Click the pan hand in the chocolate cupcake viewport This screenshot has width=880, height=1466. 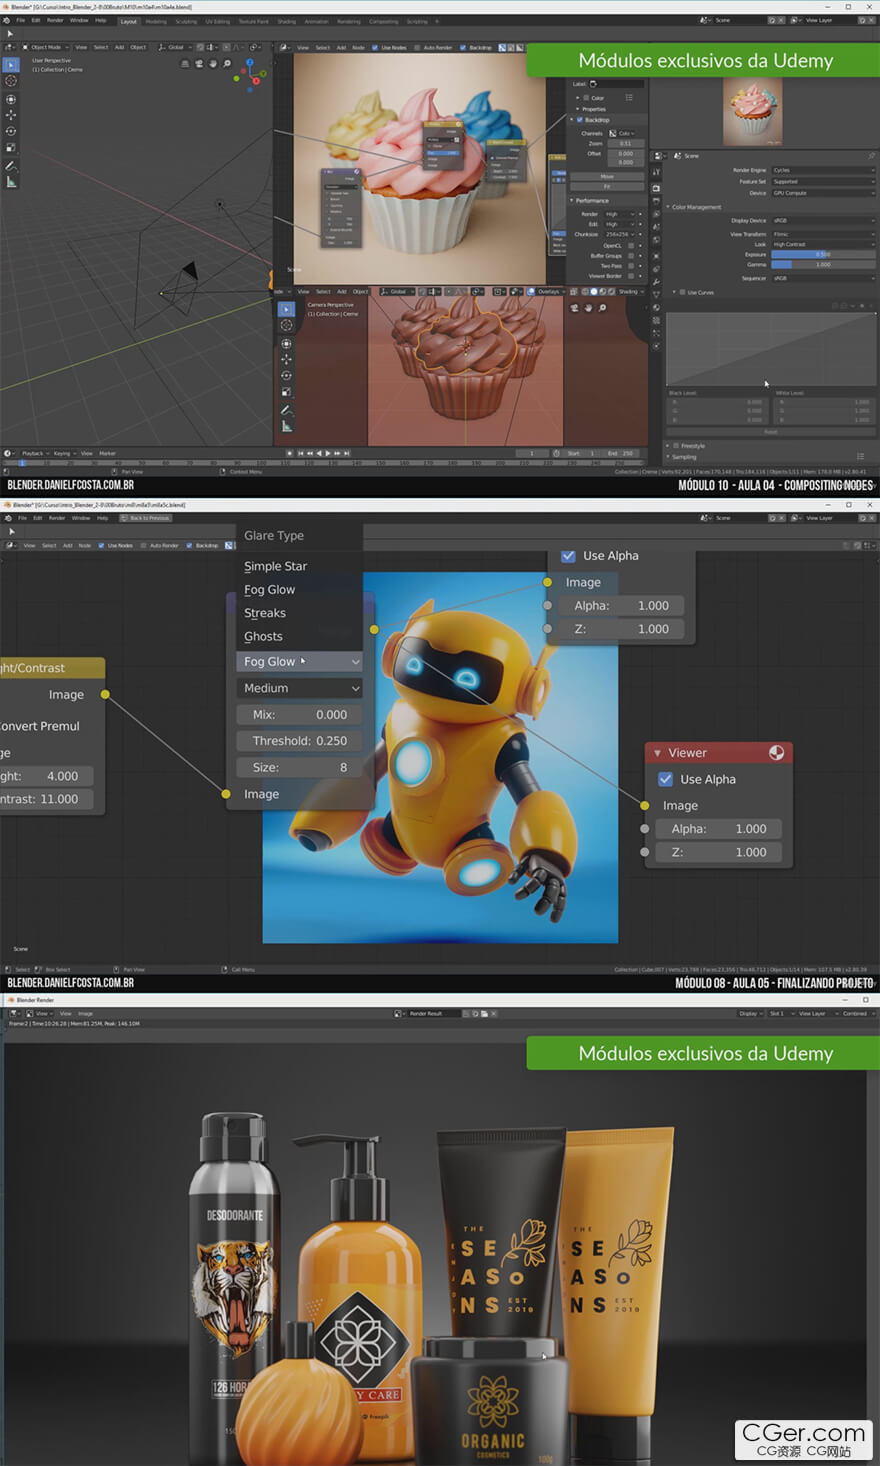click(x=588, y=308)
